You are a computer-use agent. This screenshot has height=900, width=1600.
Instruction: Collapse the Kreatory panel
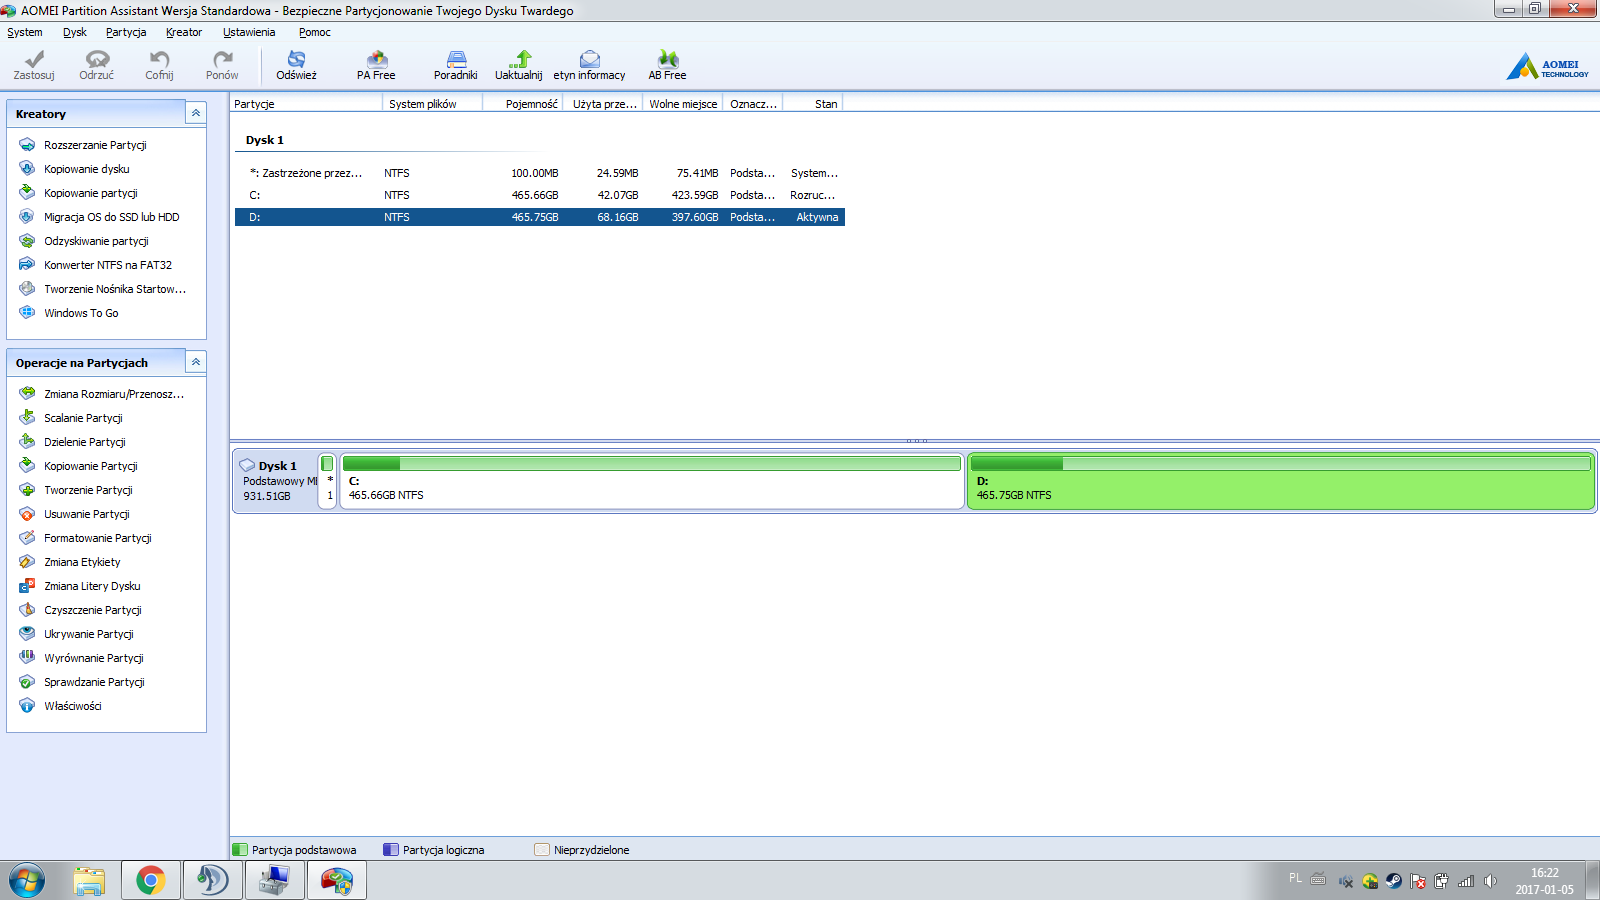[196, 113]
